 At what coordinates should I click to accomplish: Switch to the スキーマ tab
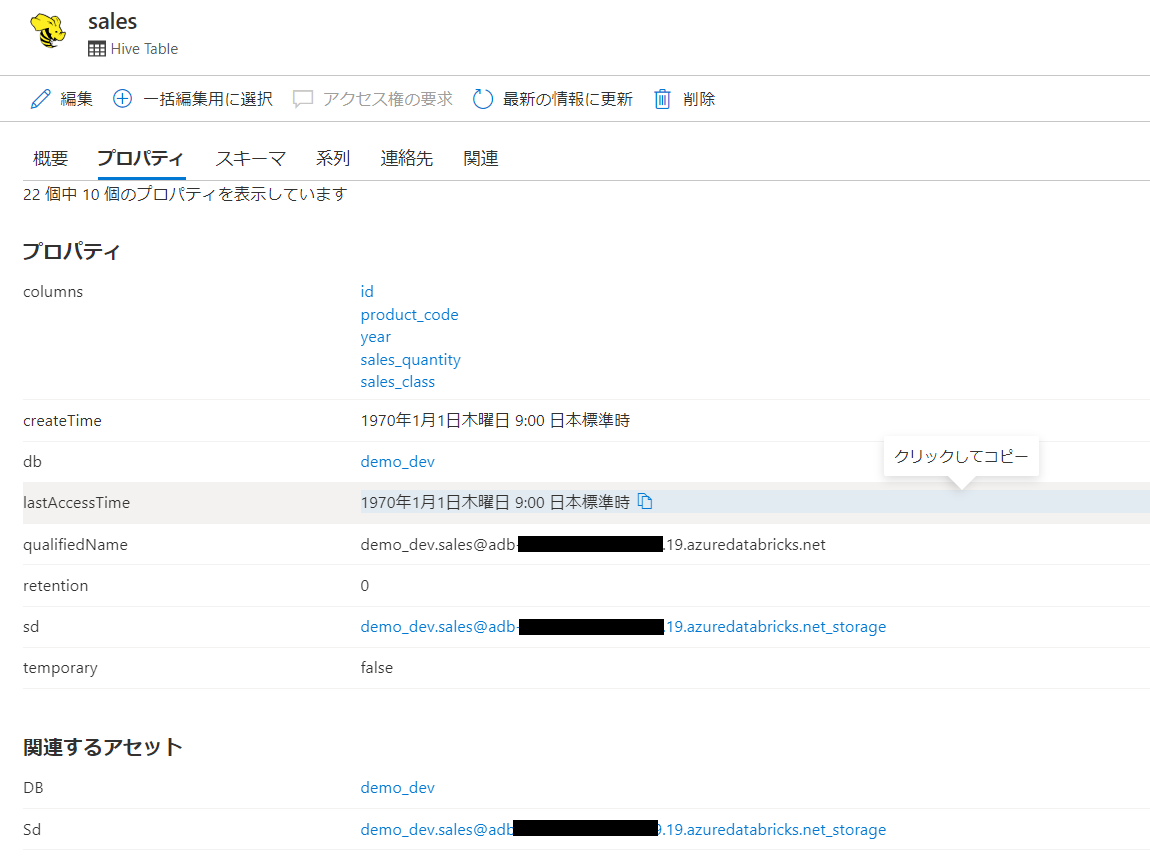[250, 158]
